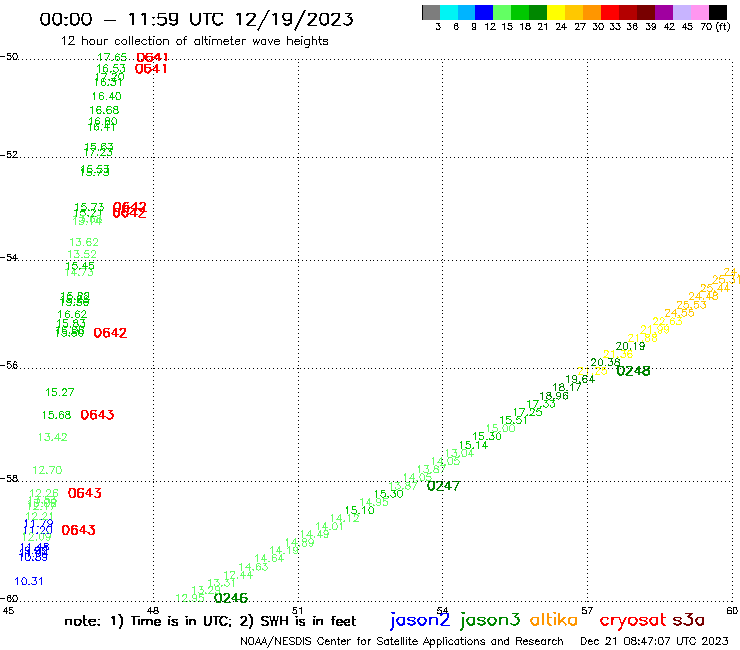This screenshot has width=740, height=650.
Task: Click the chart title with date 12/19/2023
Action: pos(196,19)
